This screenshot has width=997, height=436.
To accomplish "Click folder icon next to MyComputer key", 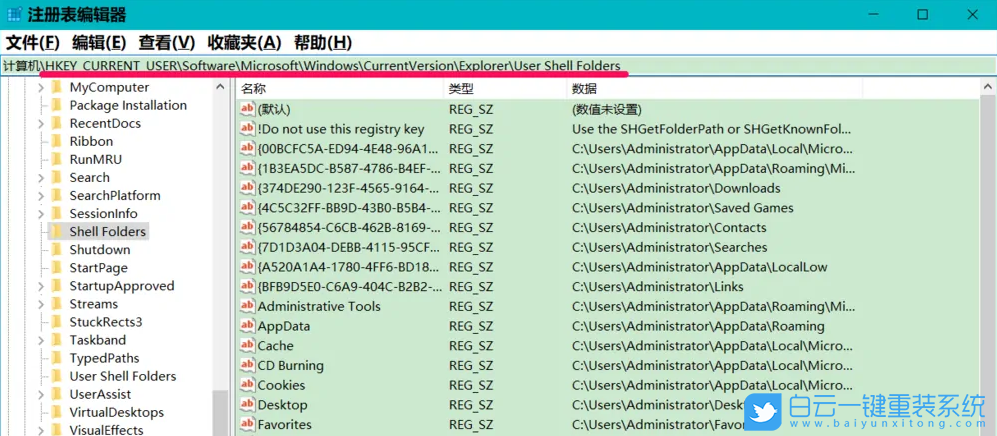I will point(57,87).
